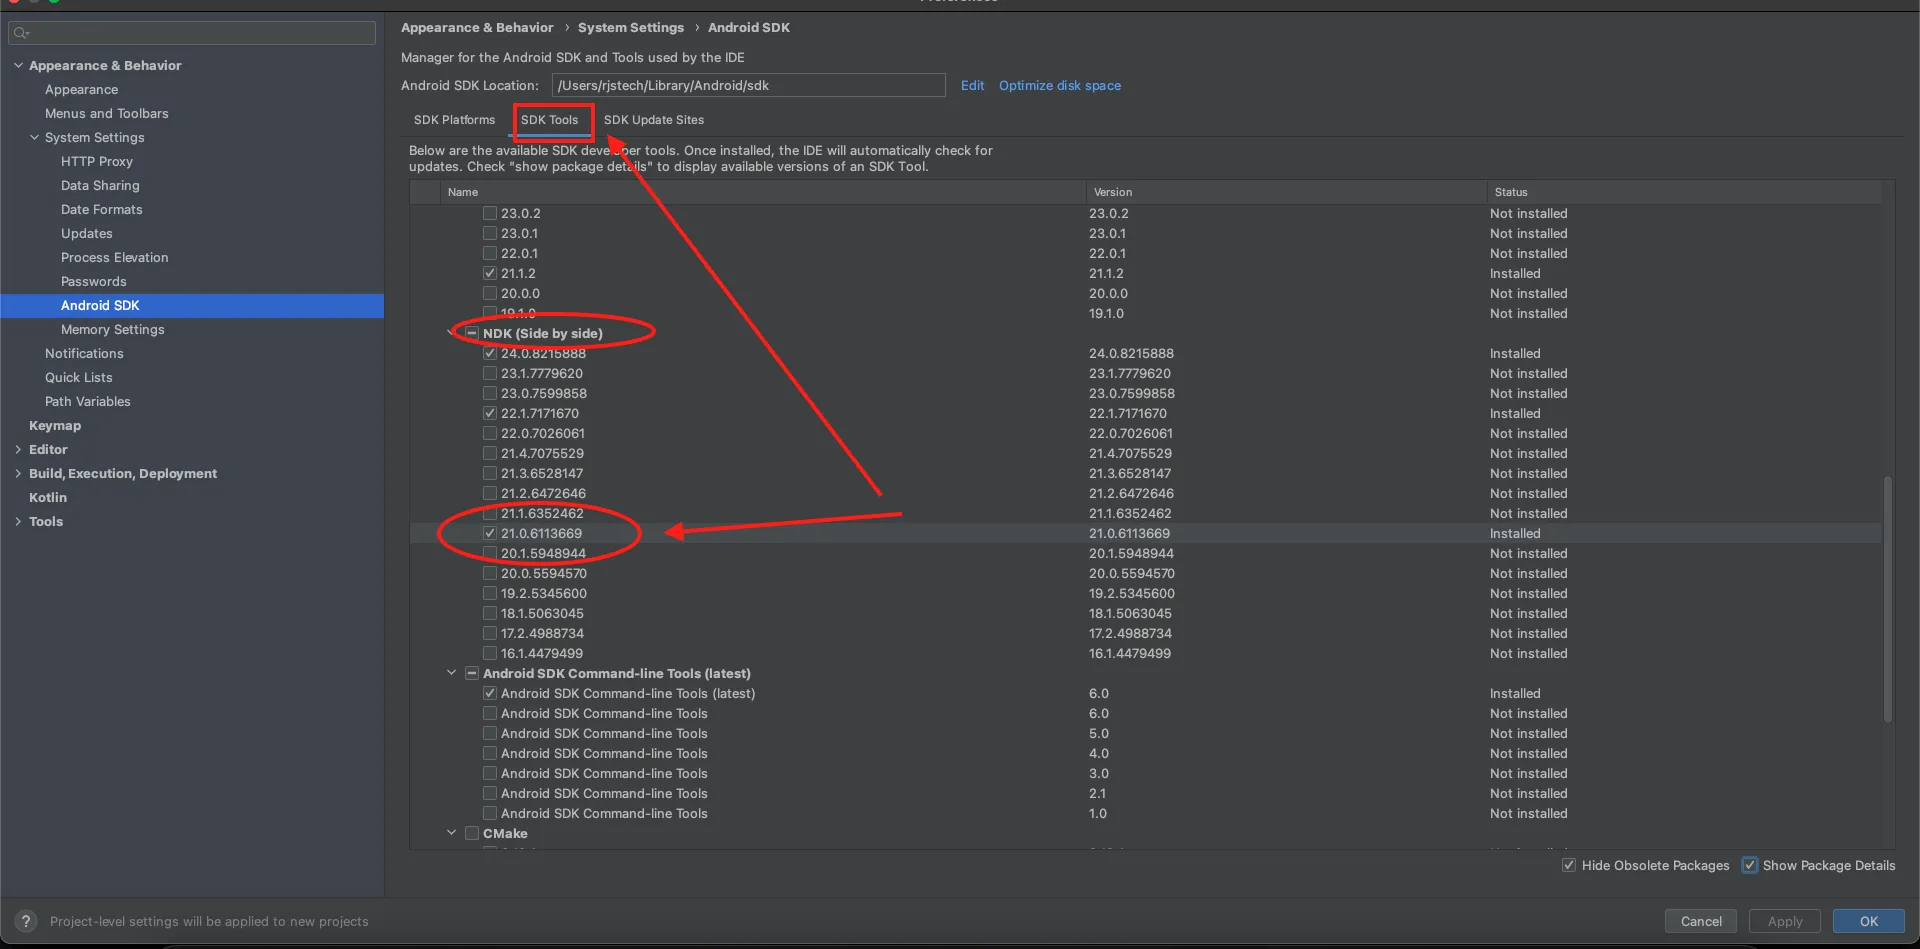1920x949 pixels.
Task: Collapse the Appearance & Behavior section
Action: [18, 65]
